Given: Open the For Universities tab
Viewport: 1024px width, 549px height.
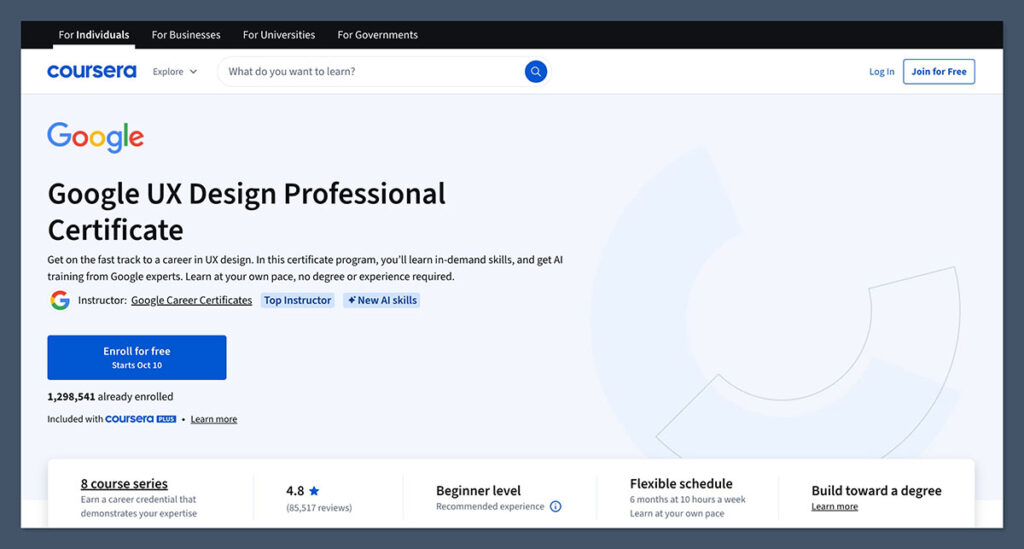Looking at the screenshot, I should point(279,35).
